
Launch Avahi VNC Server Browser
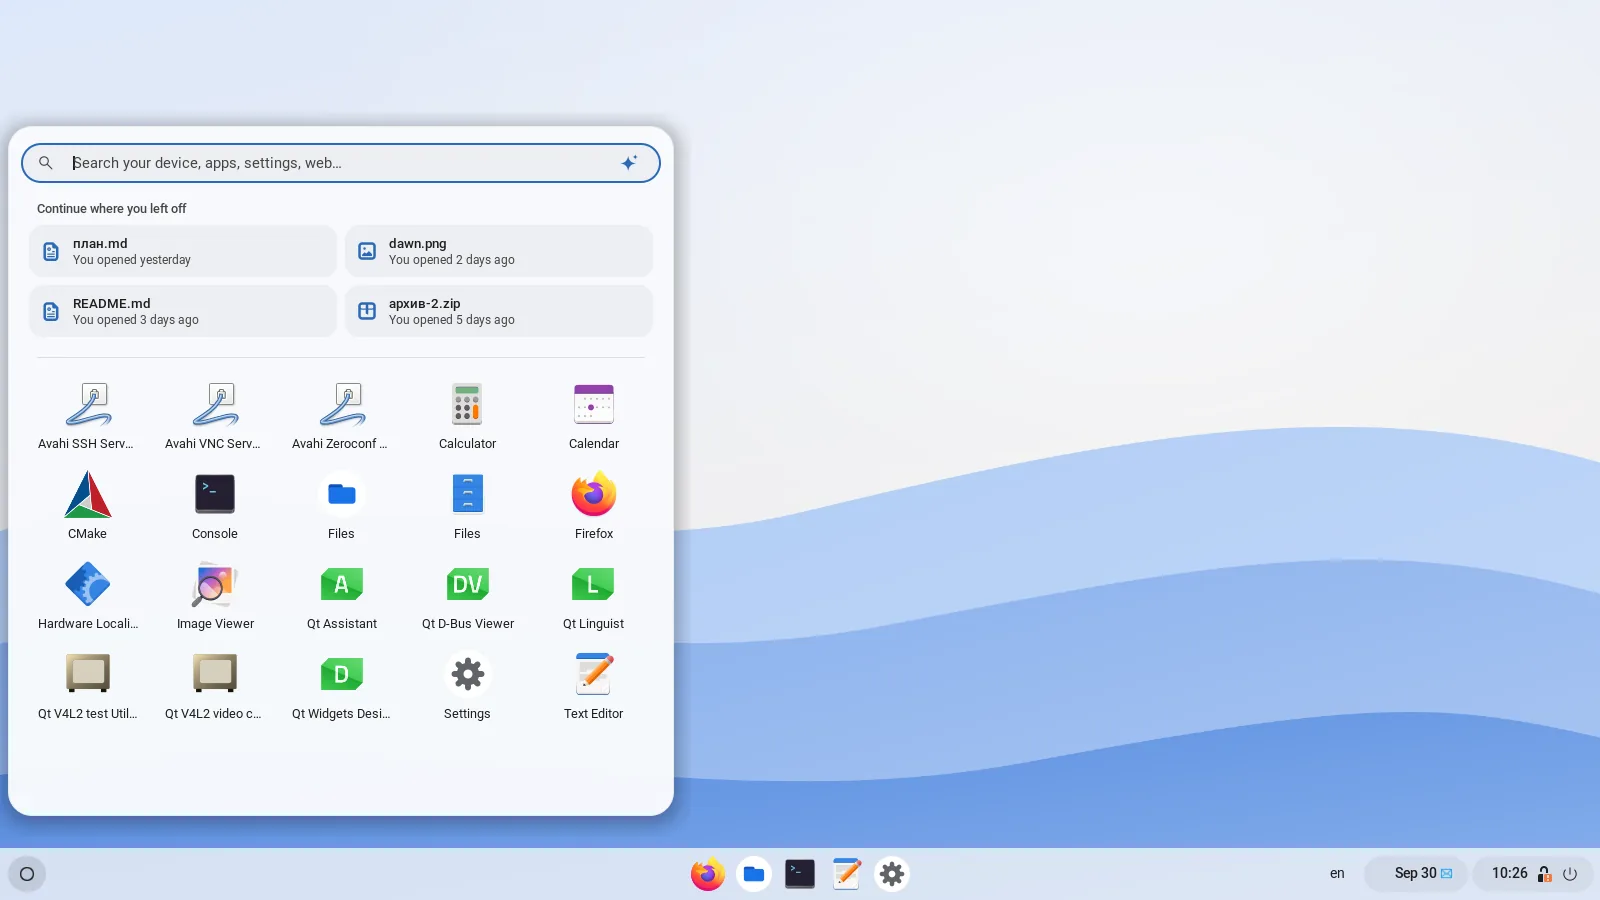pyautogui.click(x=215, y=416)
